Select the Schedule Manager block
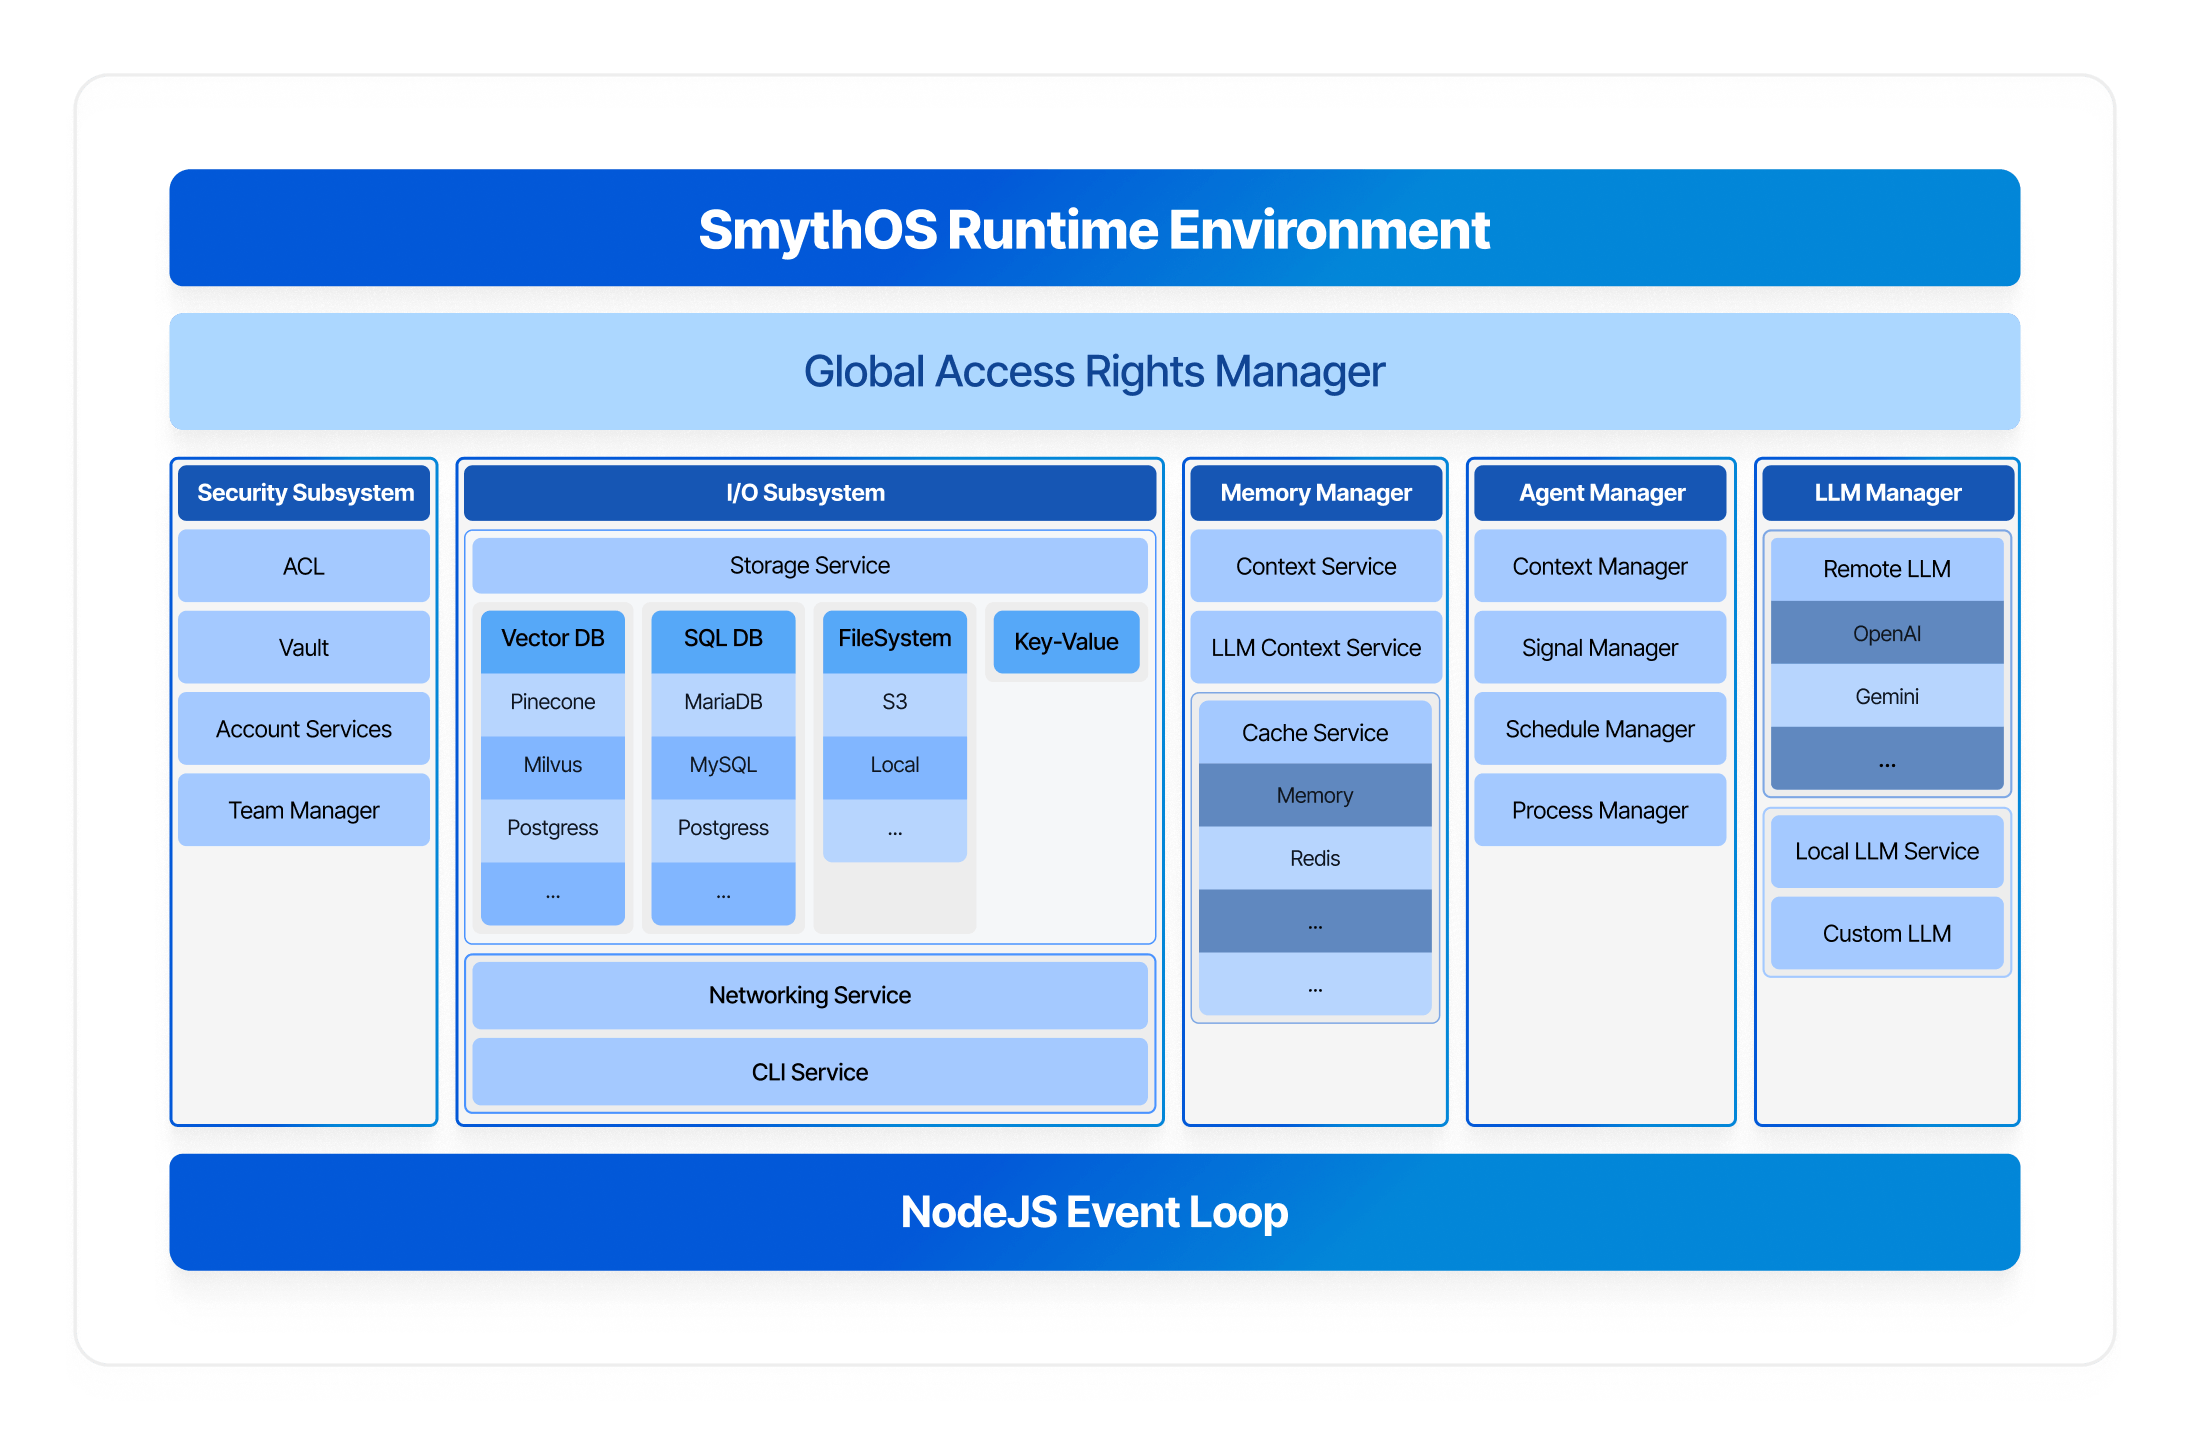Viewport: 2187px width, 1452px height. click(1600, 729)
